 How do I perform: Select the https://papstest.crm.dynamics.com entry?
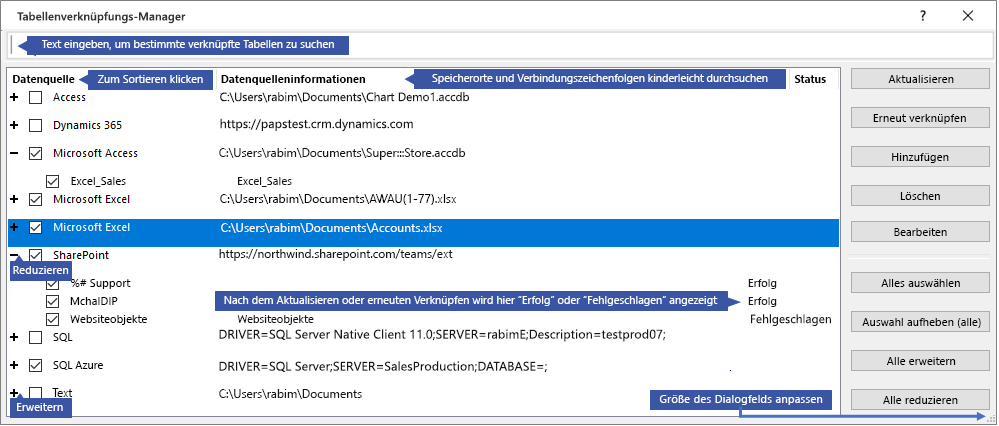click(317, 124)
